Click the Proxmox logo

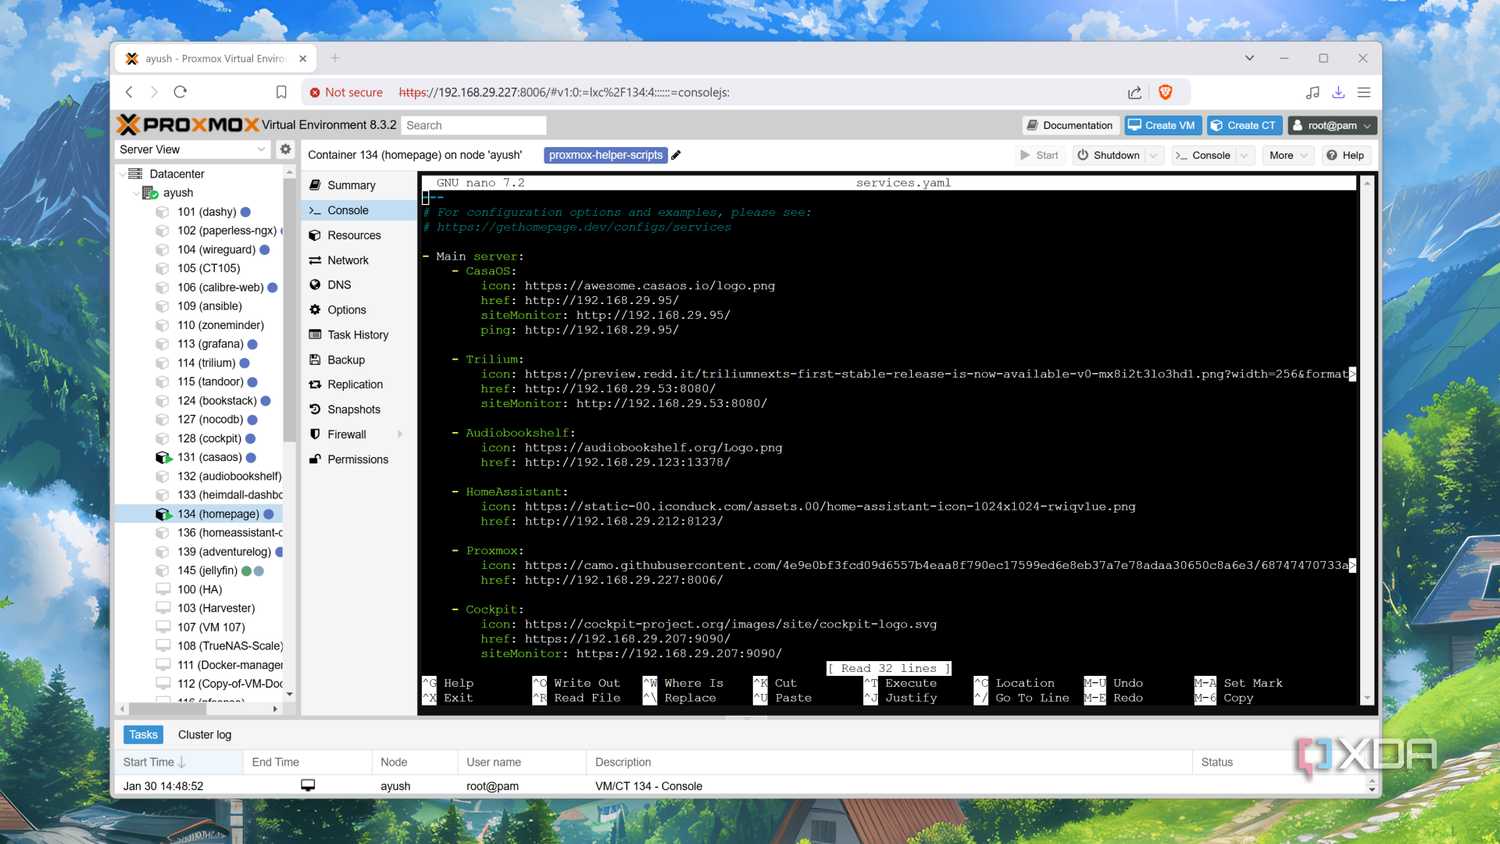coord(188,125)
